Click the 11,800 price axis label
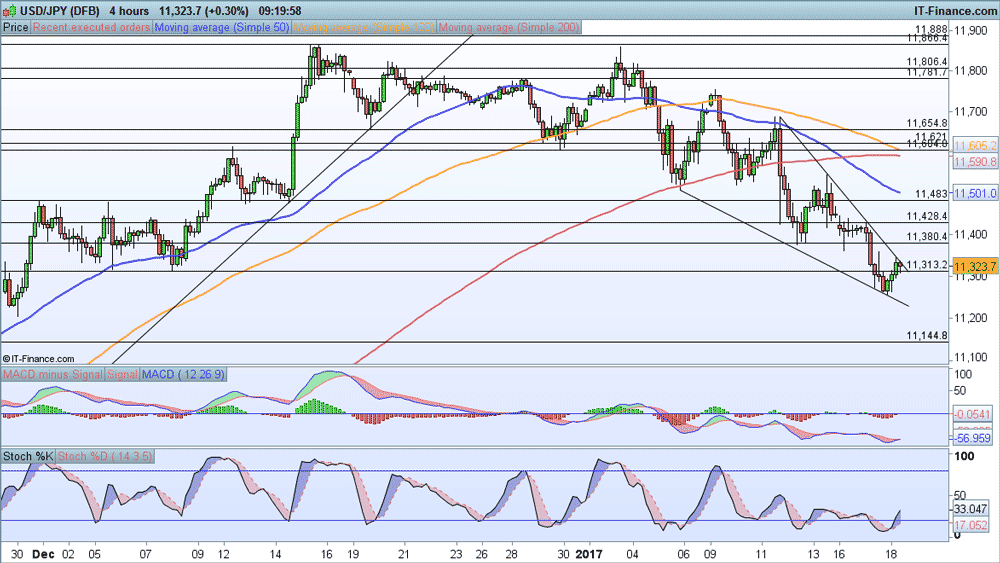This screenshot has width=1000, height=563. click(x=970, y=71)
